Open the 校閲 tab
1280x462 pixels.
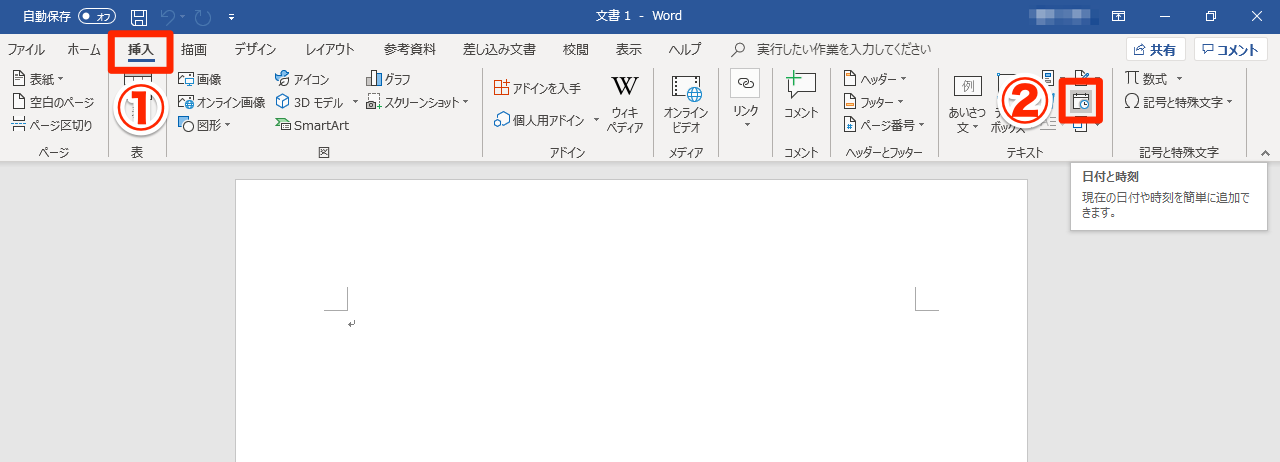coord(576,49)
